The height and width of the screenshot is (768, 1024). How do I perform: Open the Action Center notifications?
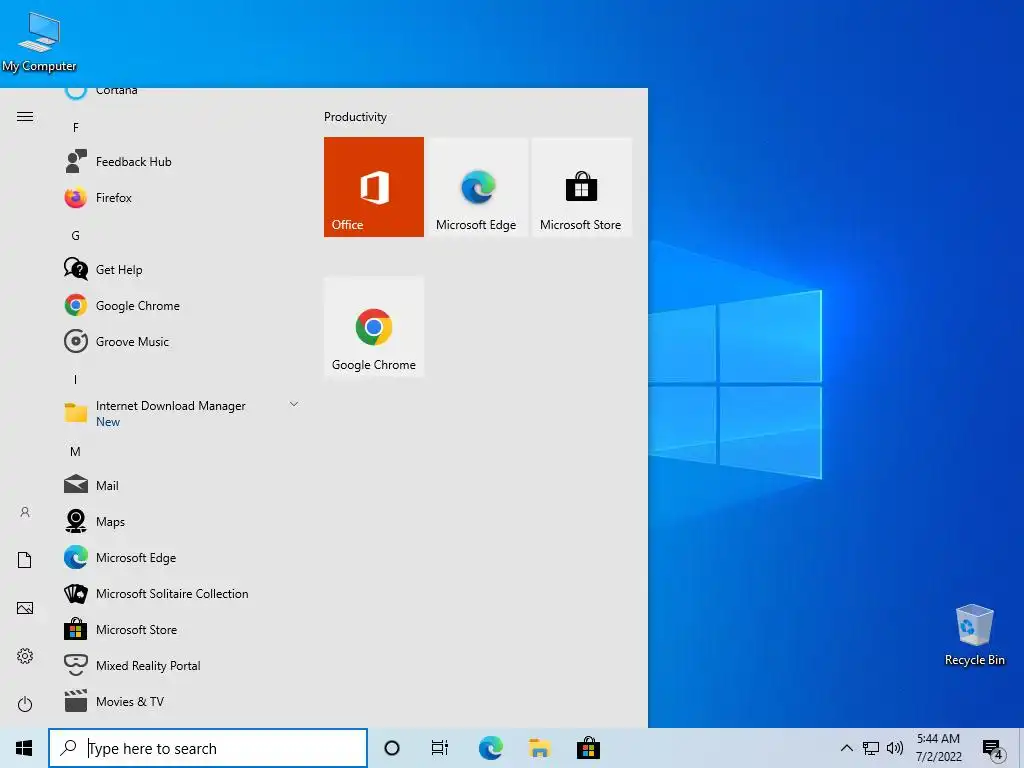(x=993, y=749)
